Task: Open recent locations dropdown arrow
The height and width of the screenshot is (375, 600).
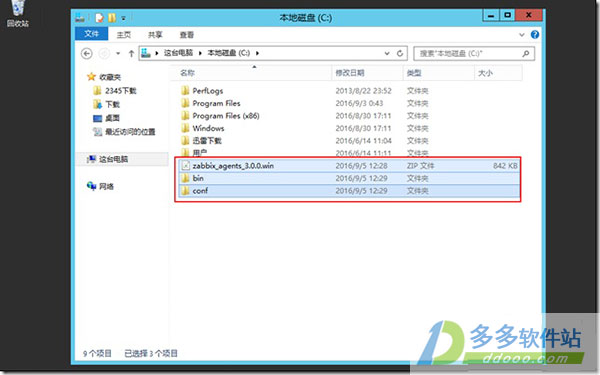Action: tap(118, 54)
